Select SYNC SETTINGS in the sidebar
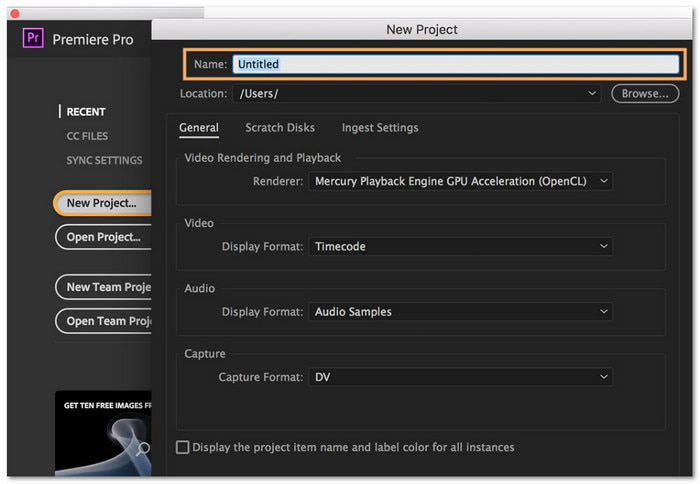Image resolution: width=700 pixels, height=484 pixels. pyautogui.click(x=104, y=160)
